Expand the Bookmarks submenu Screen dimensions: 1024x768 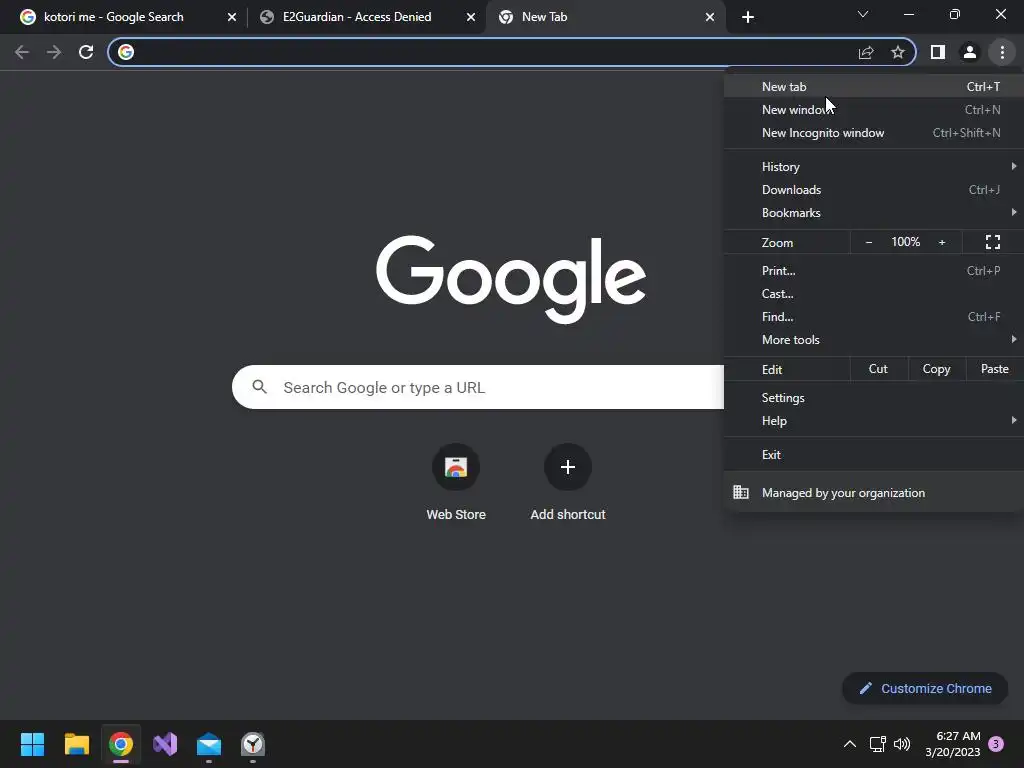click(x=874, y=213)
